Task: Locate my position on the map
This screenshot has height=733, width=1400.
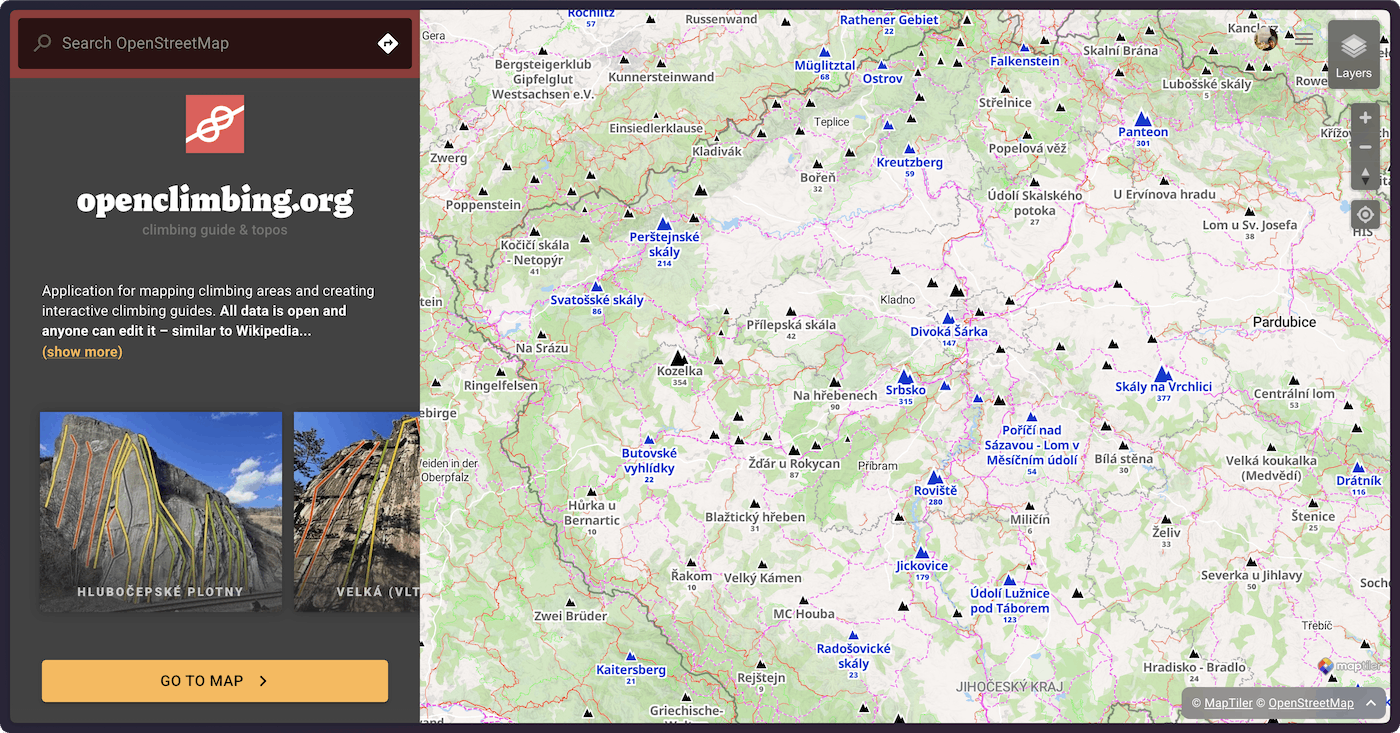Action: (1365, 214)
